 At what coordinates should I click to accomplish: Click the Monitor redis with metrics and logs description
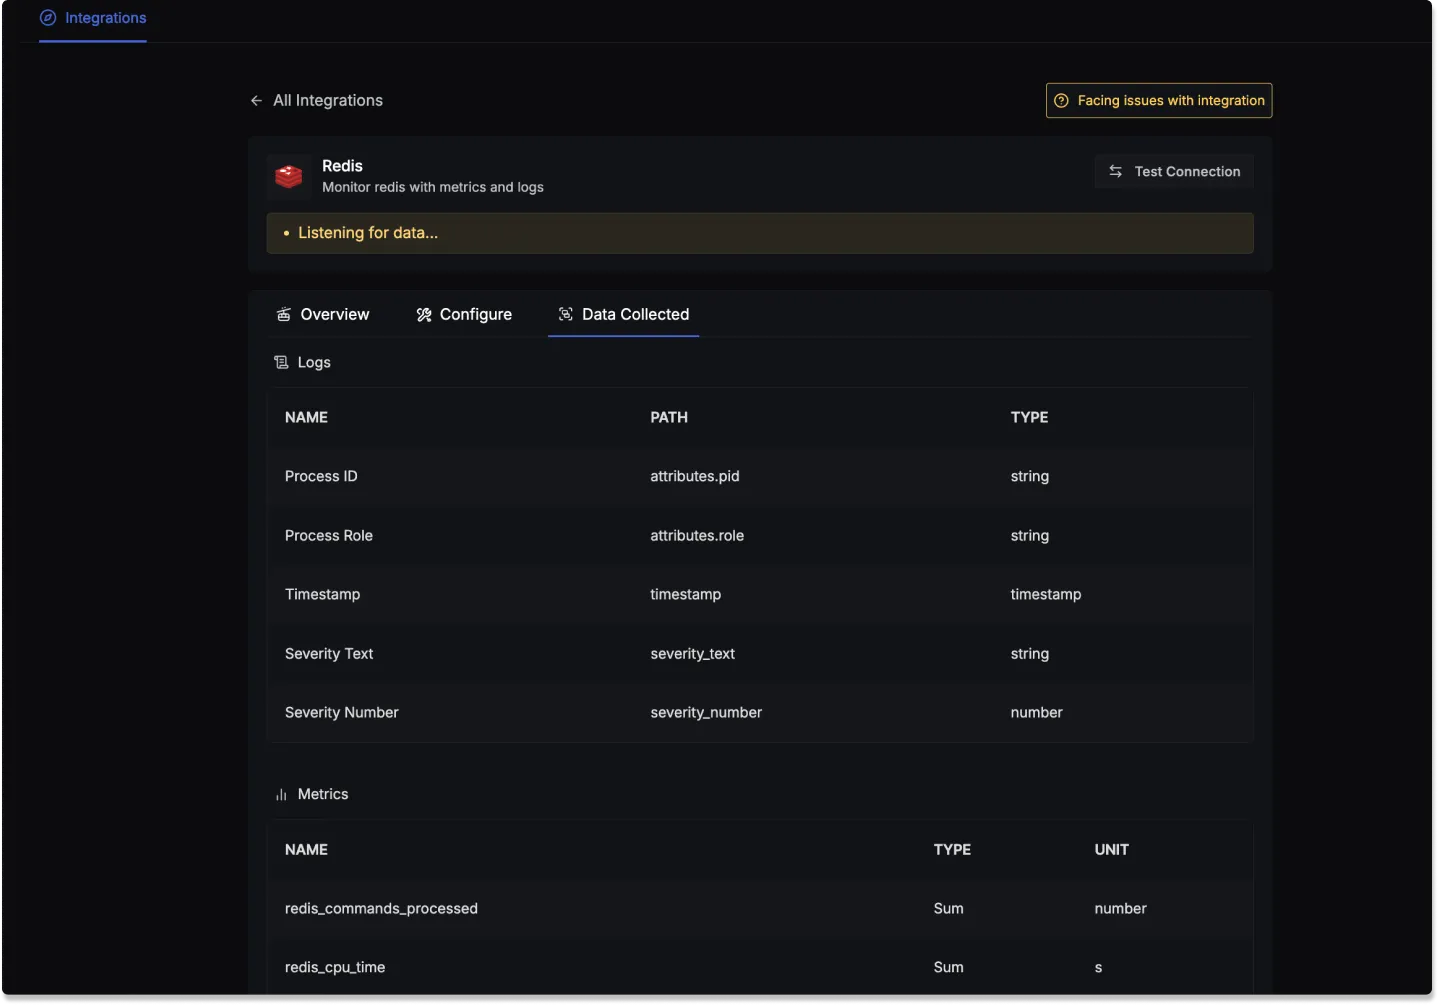click(x=433, y=188)
